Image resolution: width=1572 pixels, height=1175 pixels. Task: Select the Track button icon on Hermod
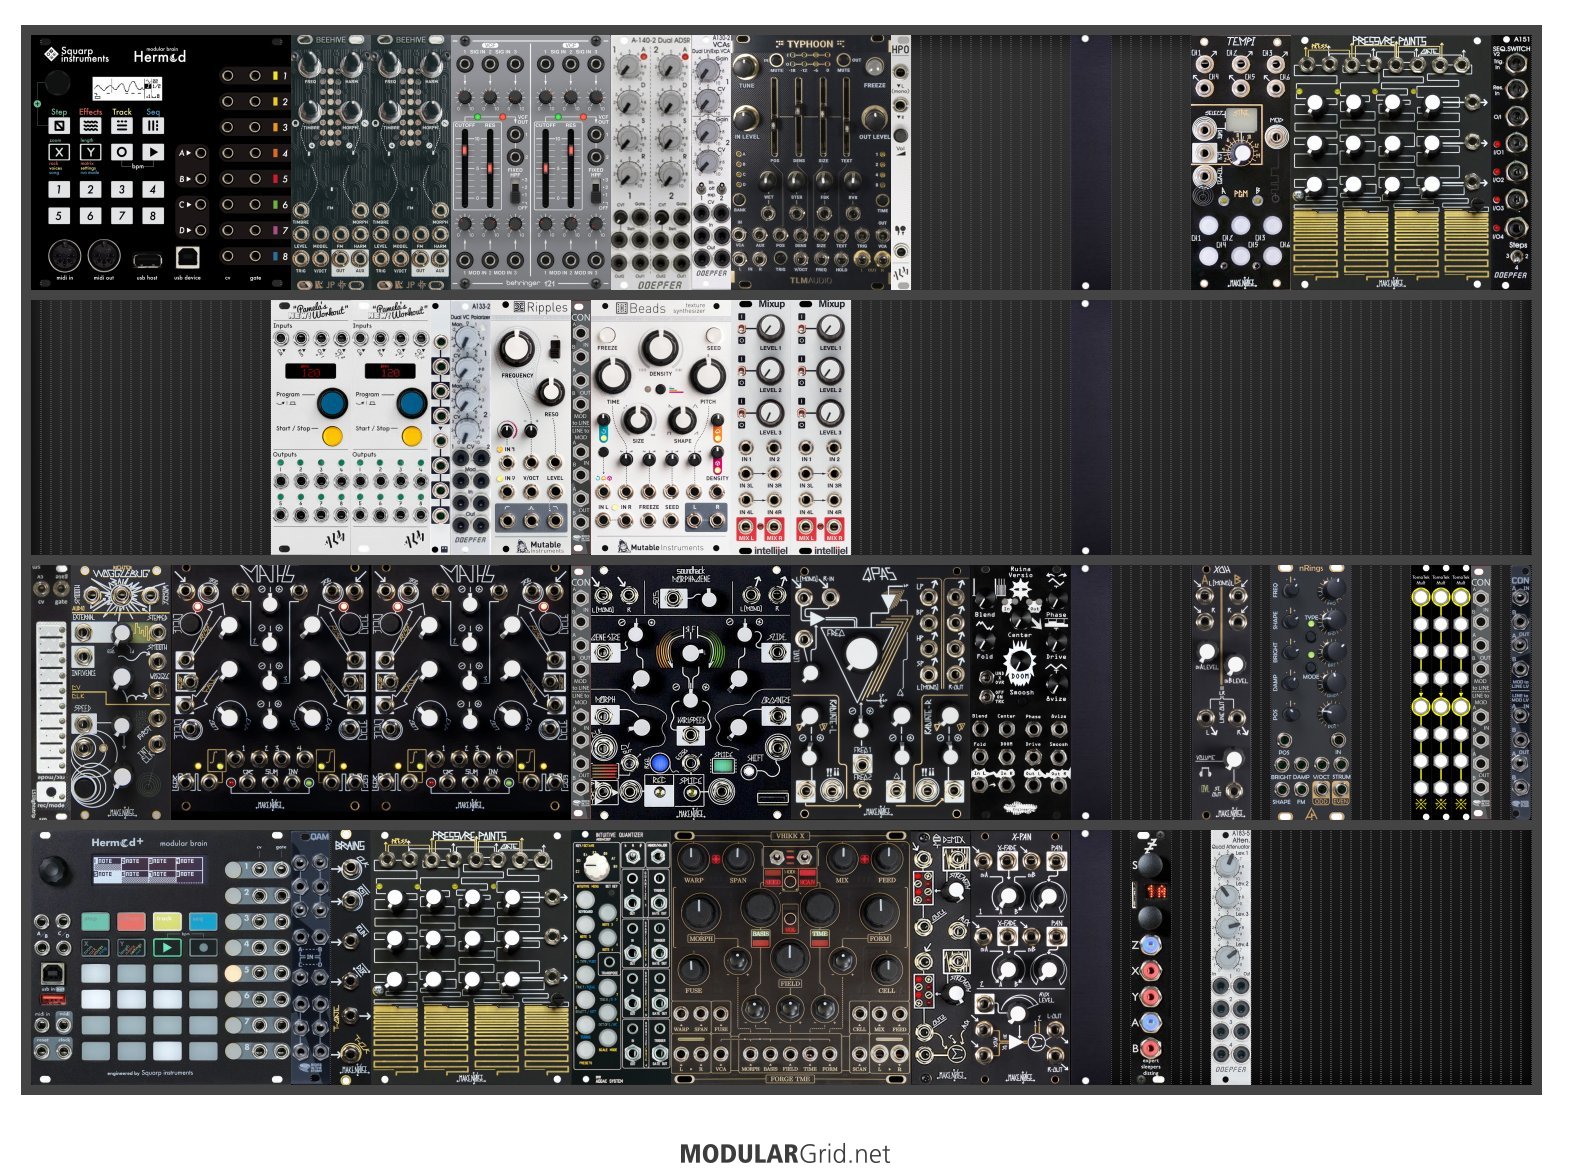(122, 126)
